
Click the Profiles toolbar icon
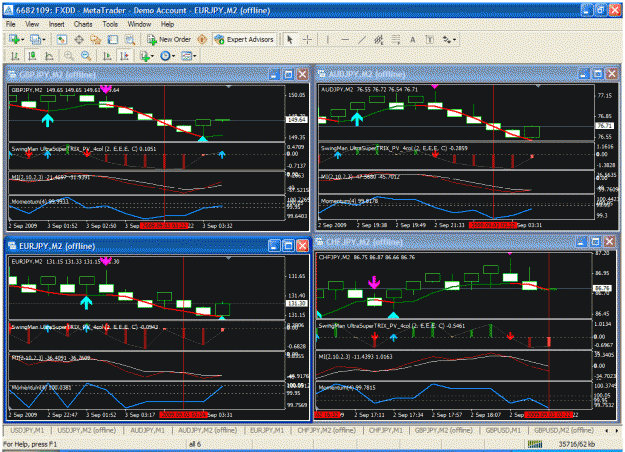35,39
